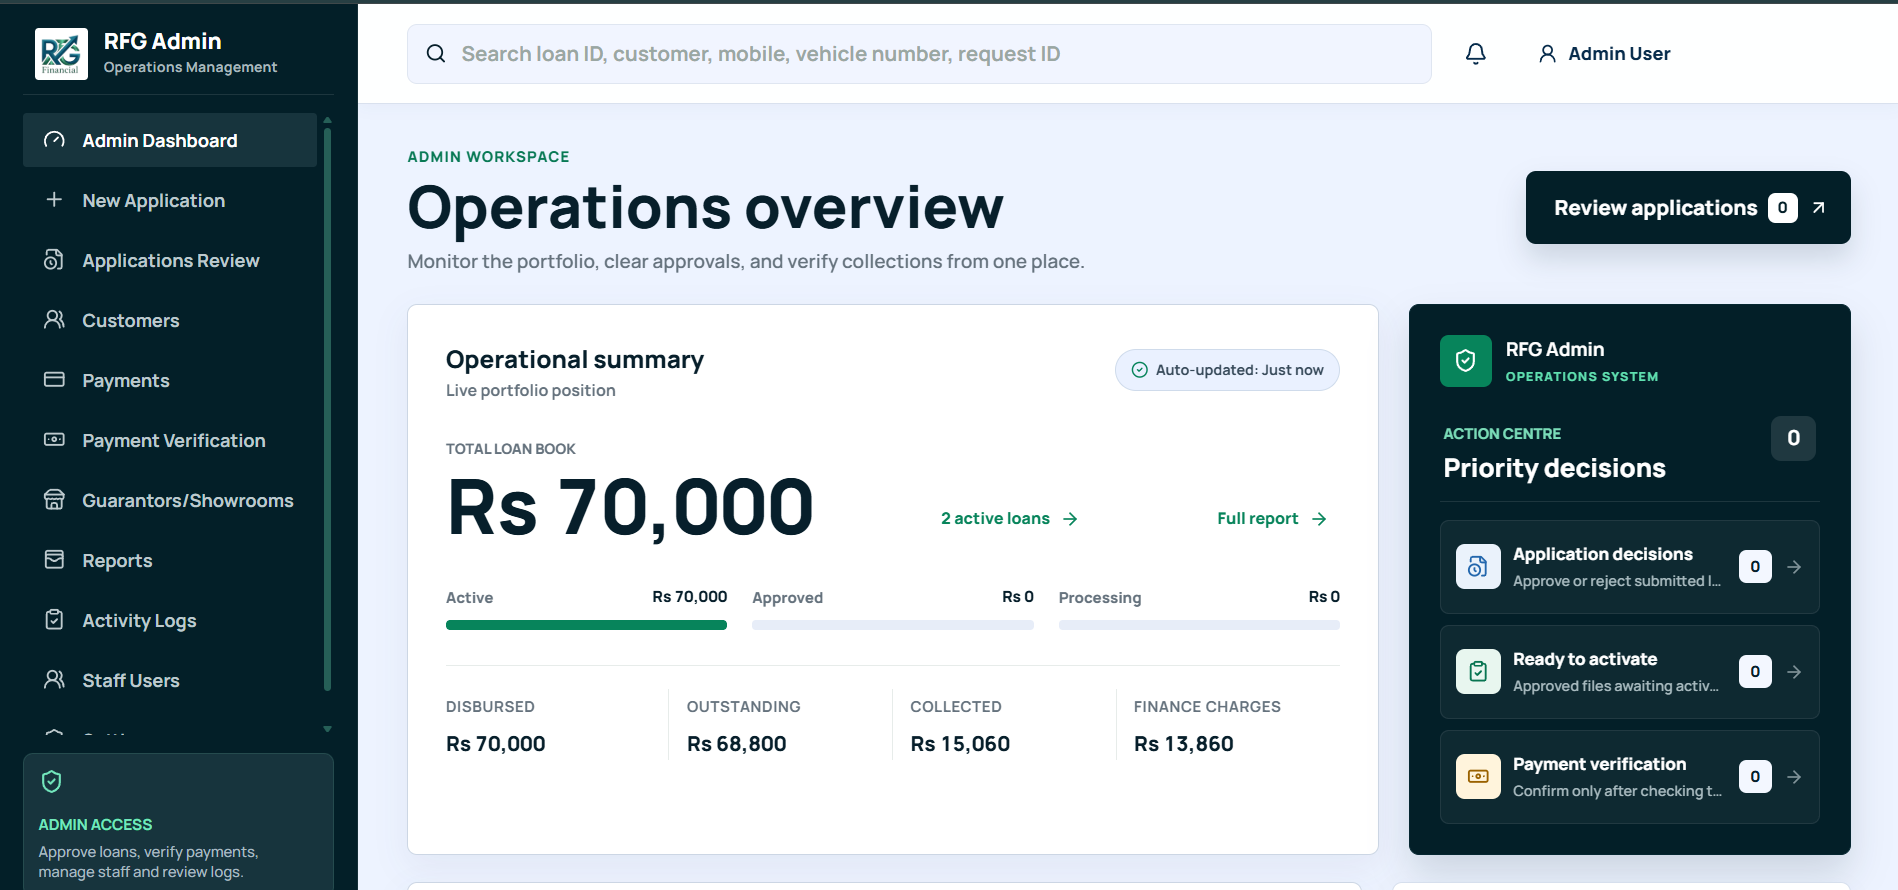
Task: Click the sidebar scrollbar down arrow
Action: (327, 729)
